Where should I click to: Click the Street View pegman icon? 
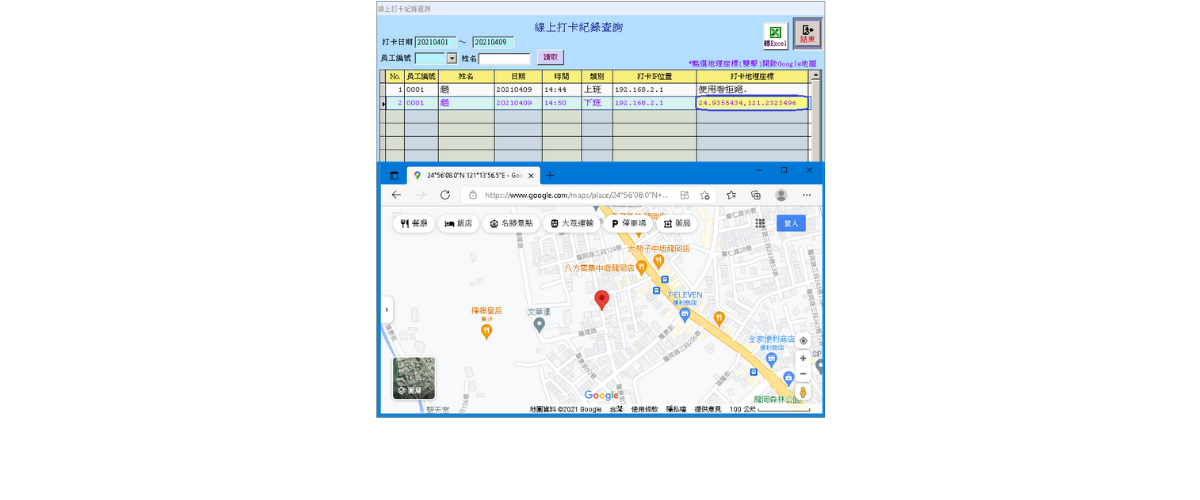[803, 392]
